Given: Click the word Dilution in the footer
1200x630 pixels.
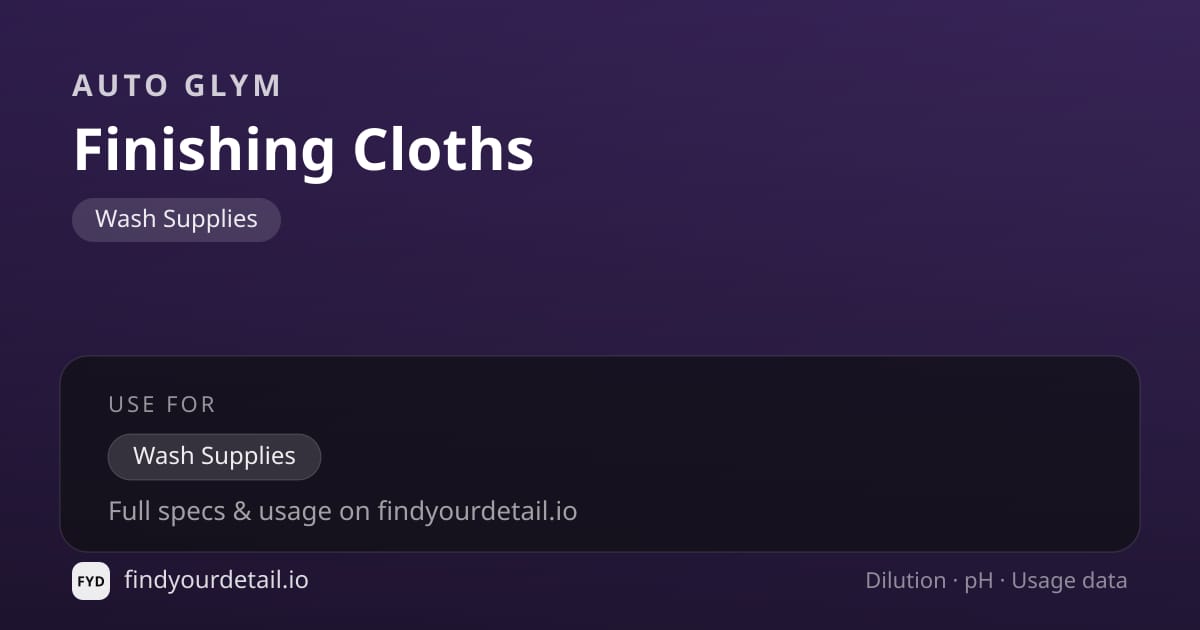Looking at the screenshot, I should [906, 581].
